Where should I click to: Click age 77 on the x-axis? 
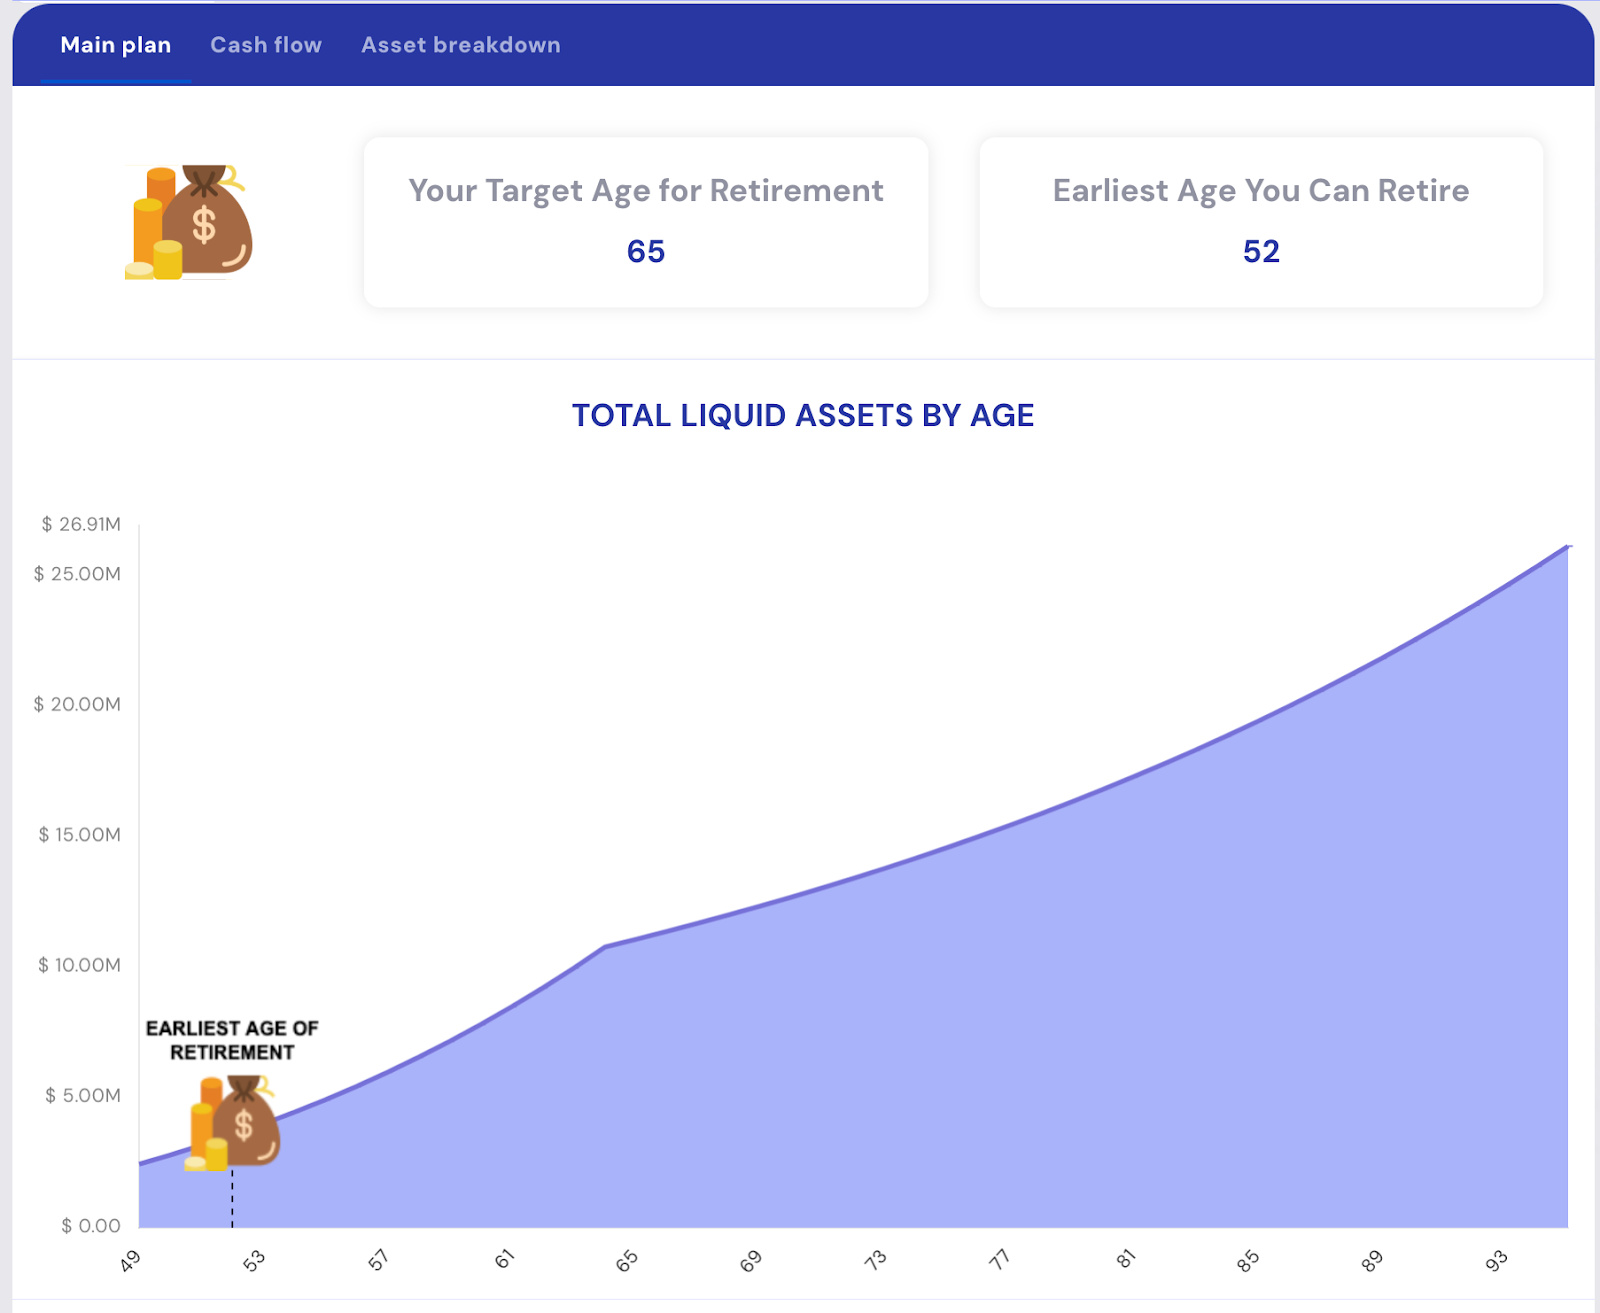click(x=999, y=1260)
